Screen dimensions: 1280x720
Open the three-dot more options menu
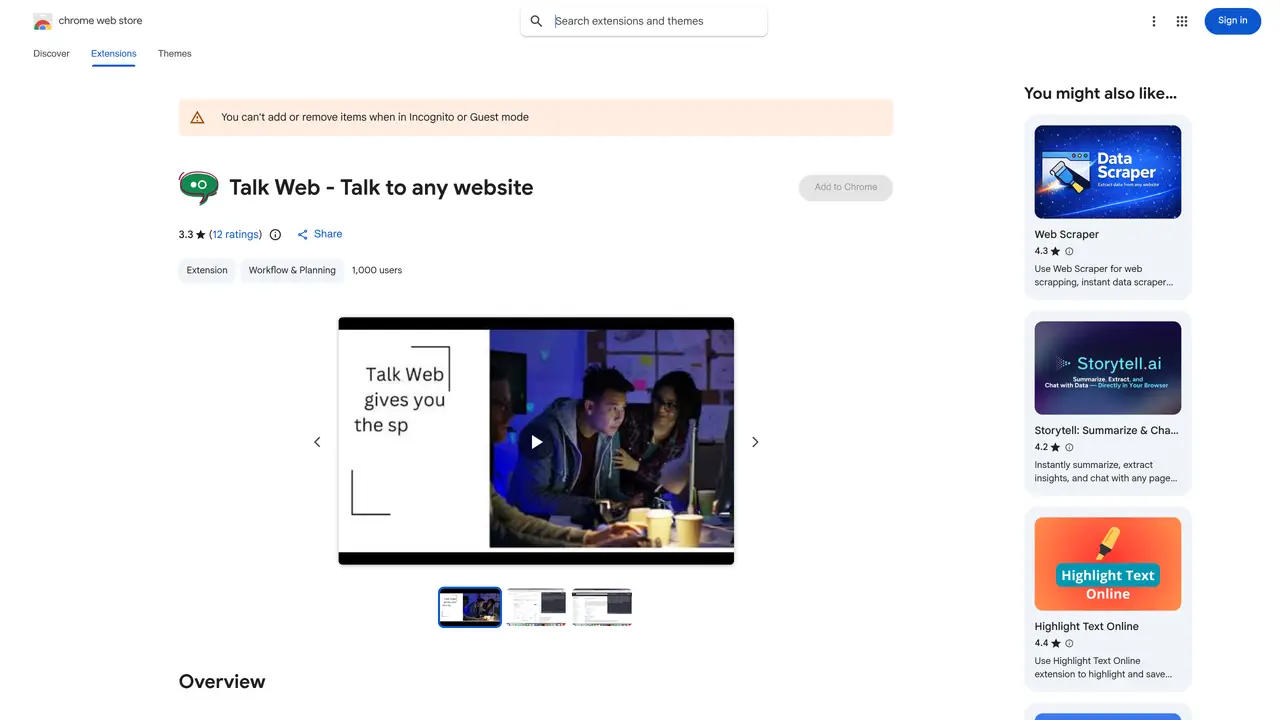pyautogui.click(x=1153, y=21)
